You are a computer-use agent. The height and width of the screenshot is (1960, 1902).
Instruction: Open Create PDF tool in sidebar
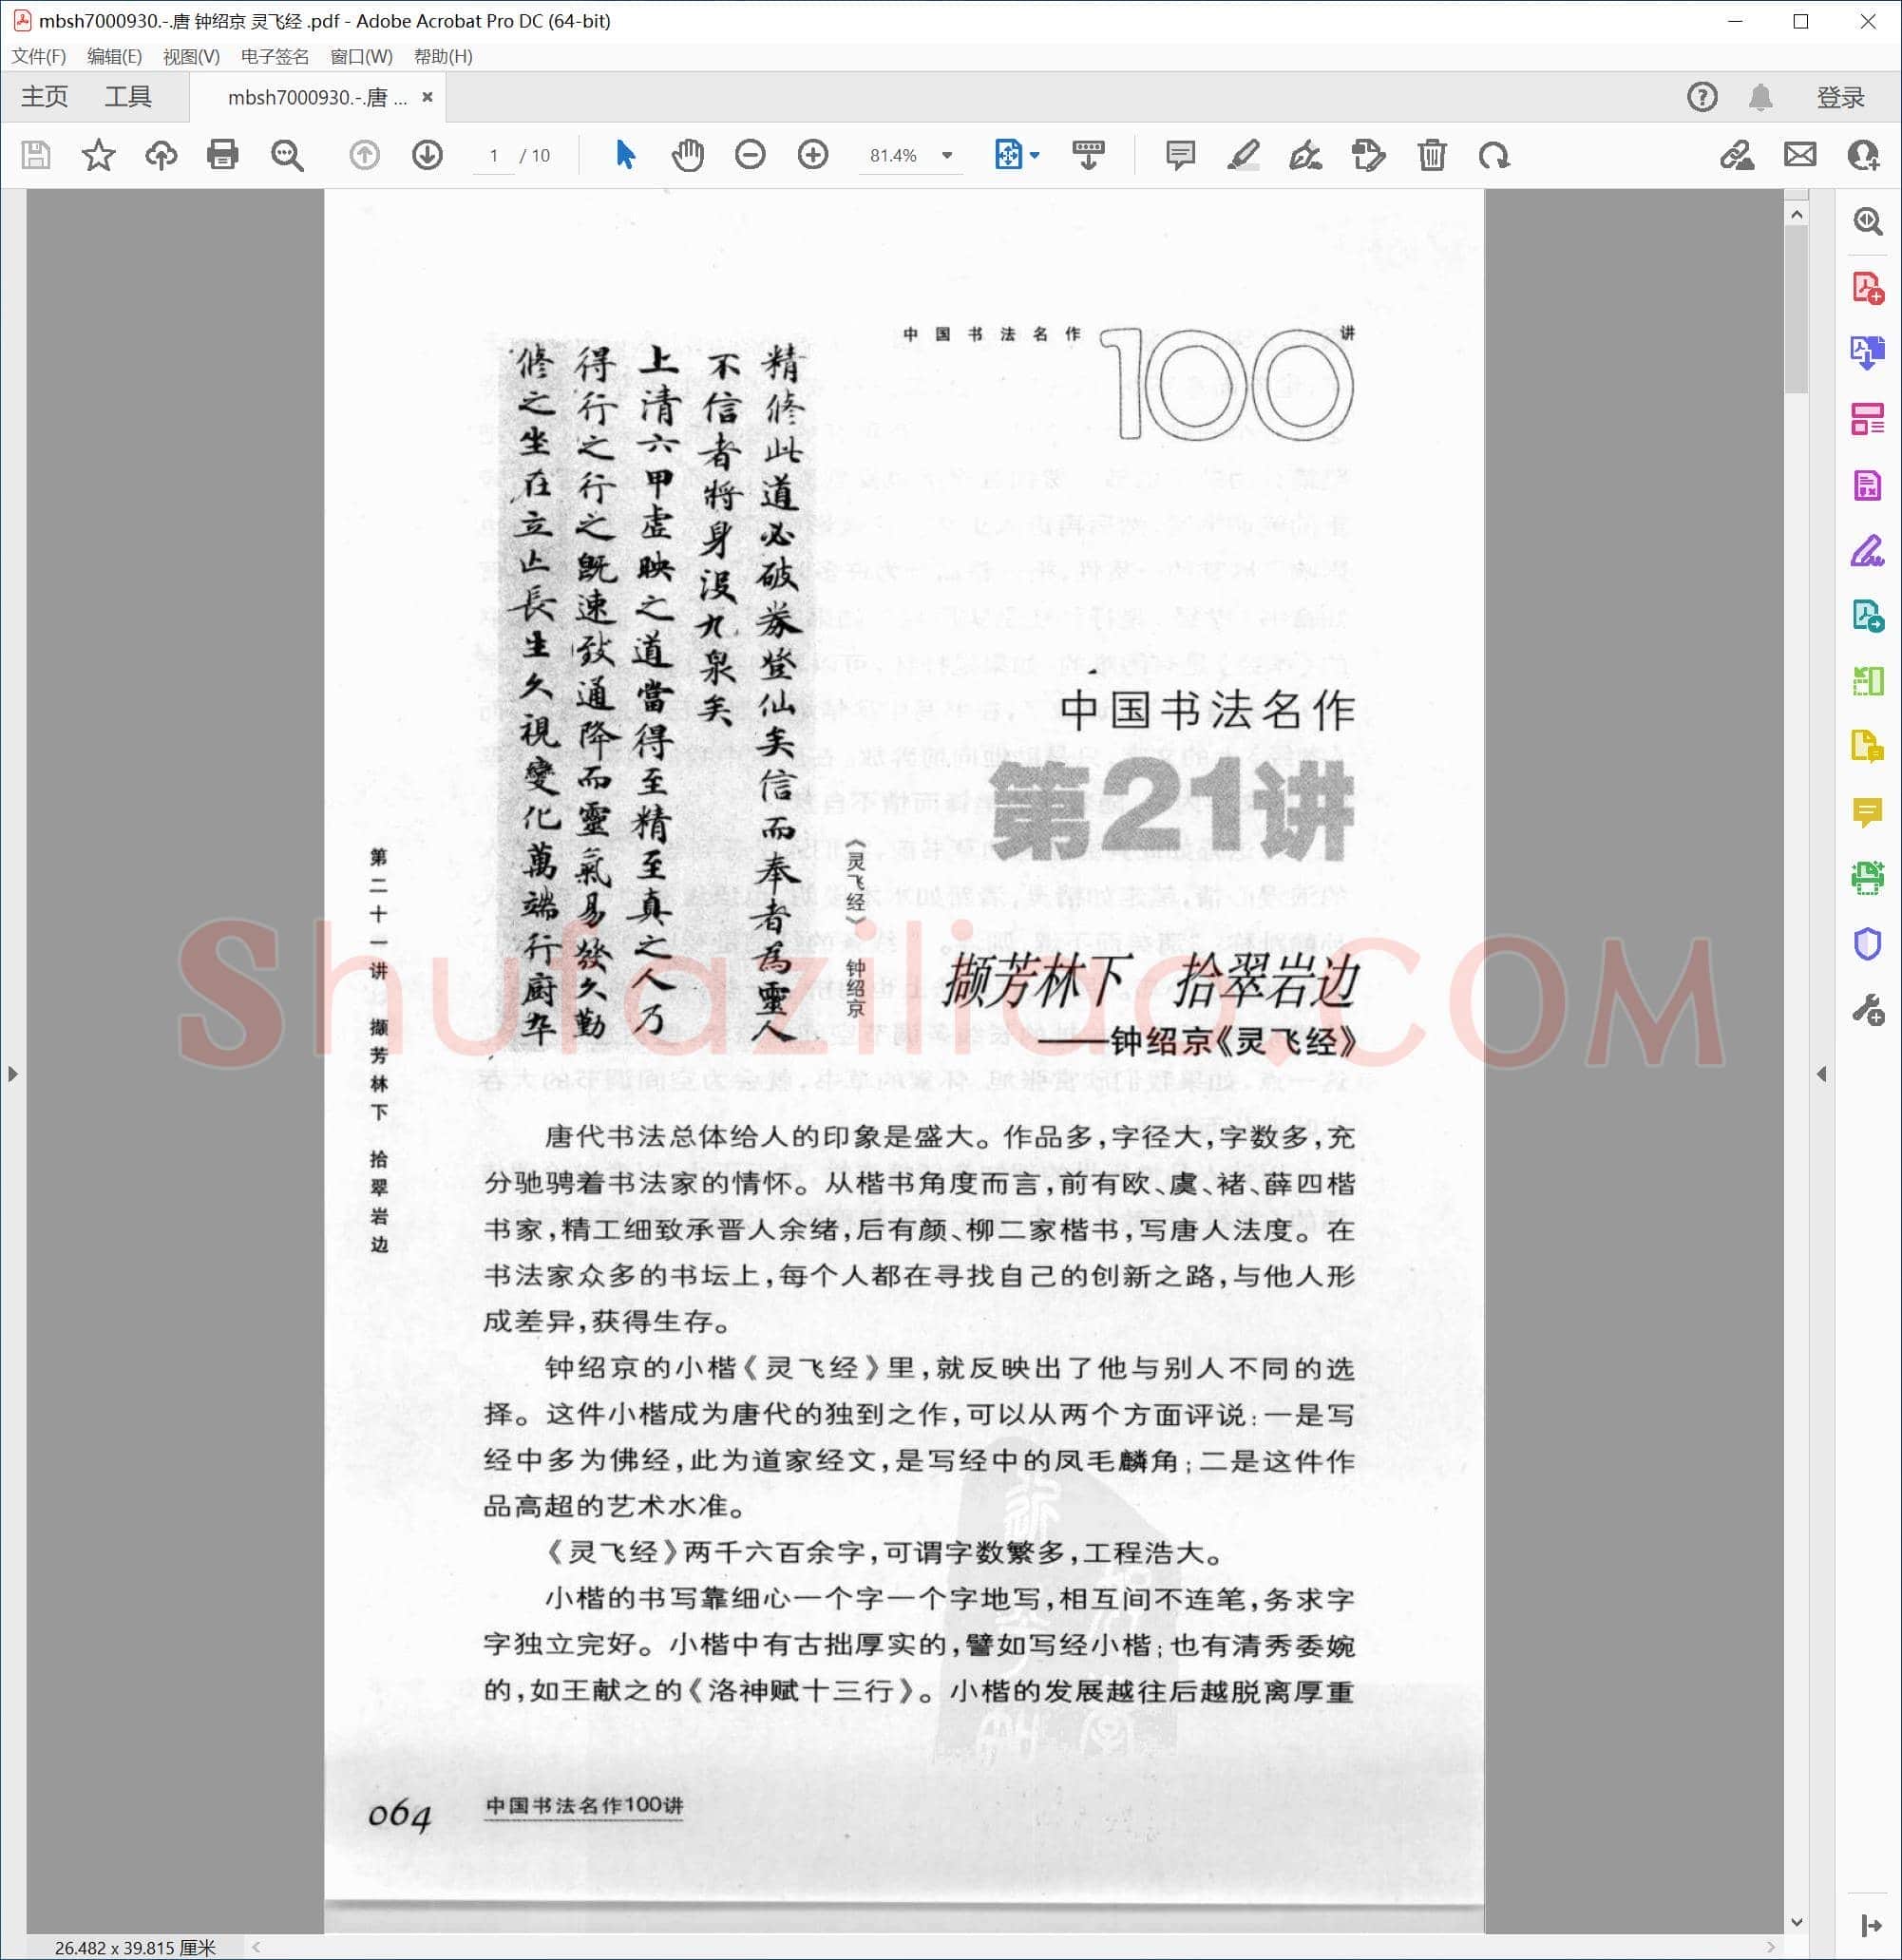(x=1867, y=287)
